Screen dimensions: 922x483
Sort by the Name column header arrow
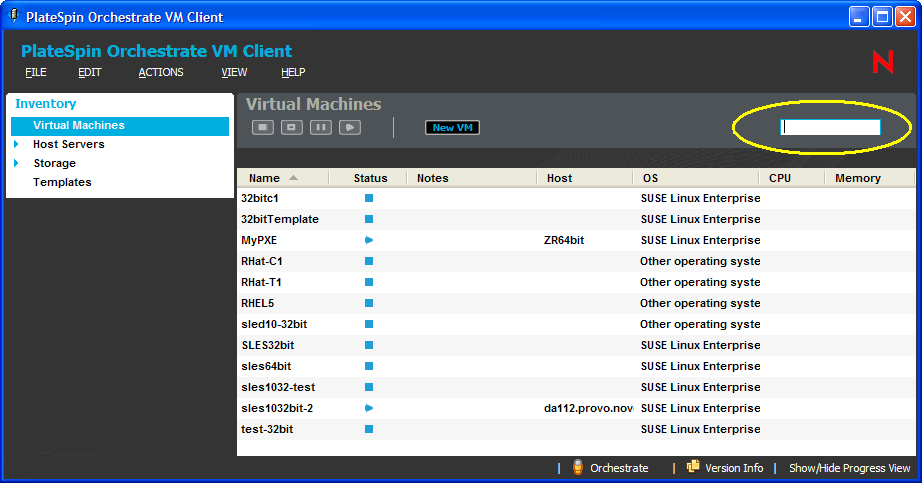coord(293,178)
